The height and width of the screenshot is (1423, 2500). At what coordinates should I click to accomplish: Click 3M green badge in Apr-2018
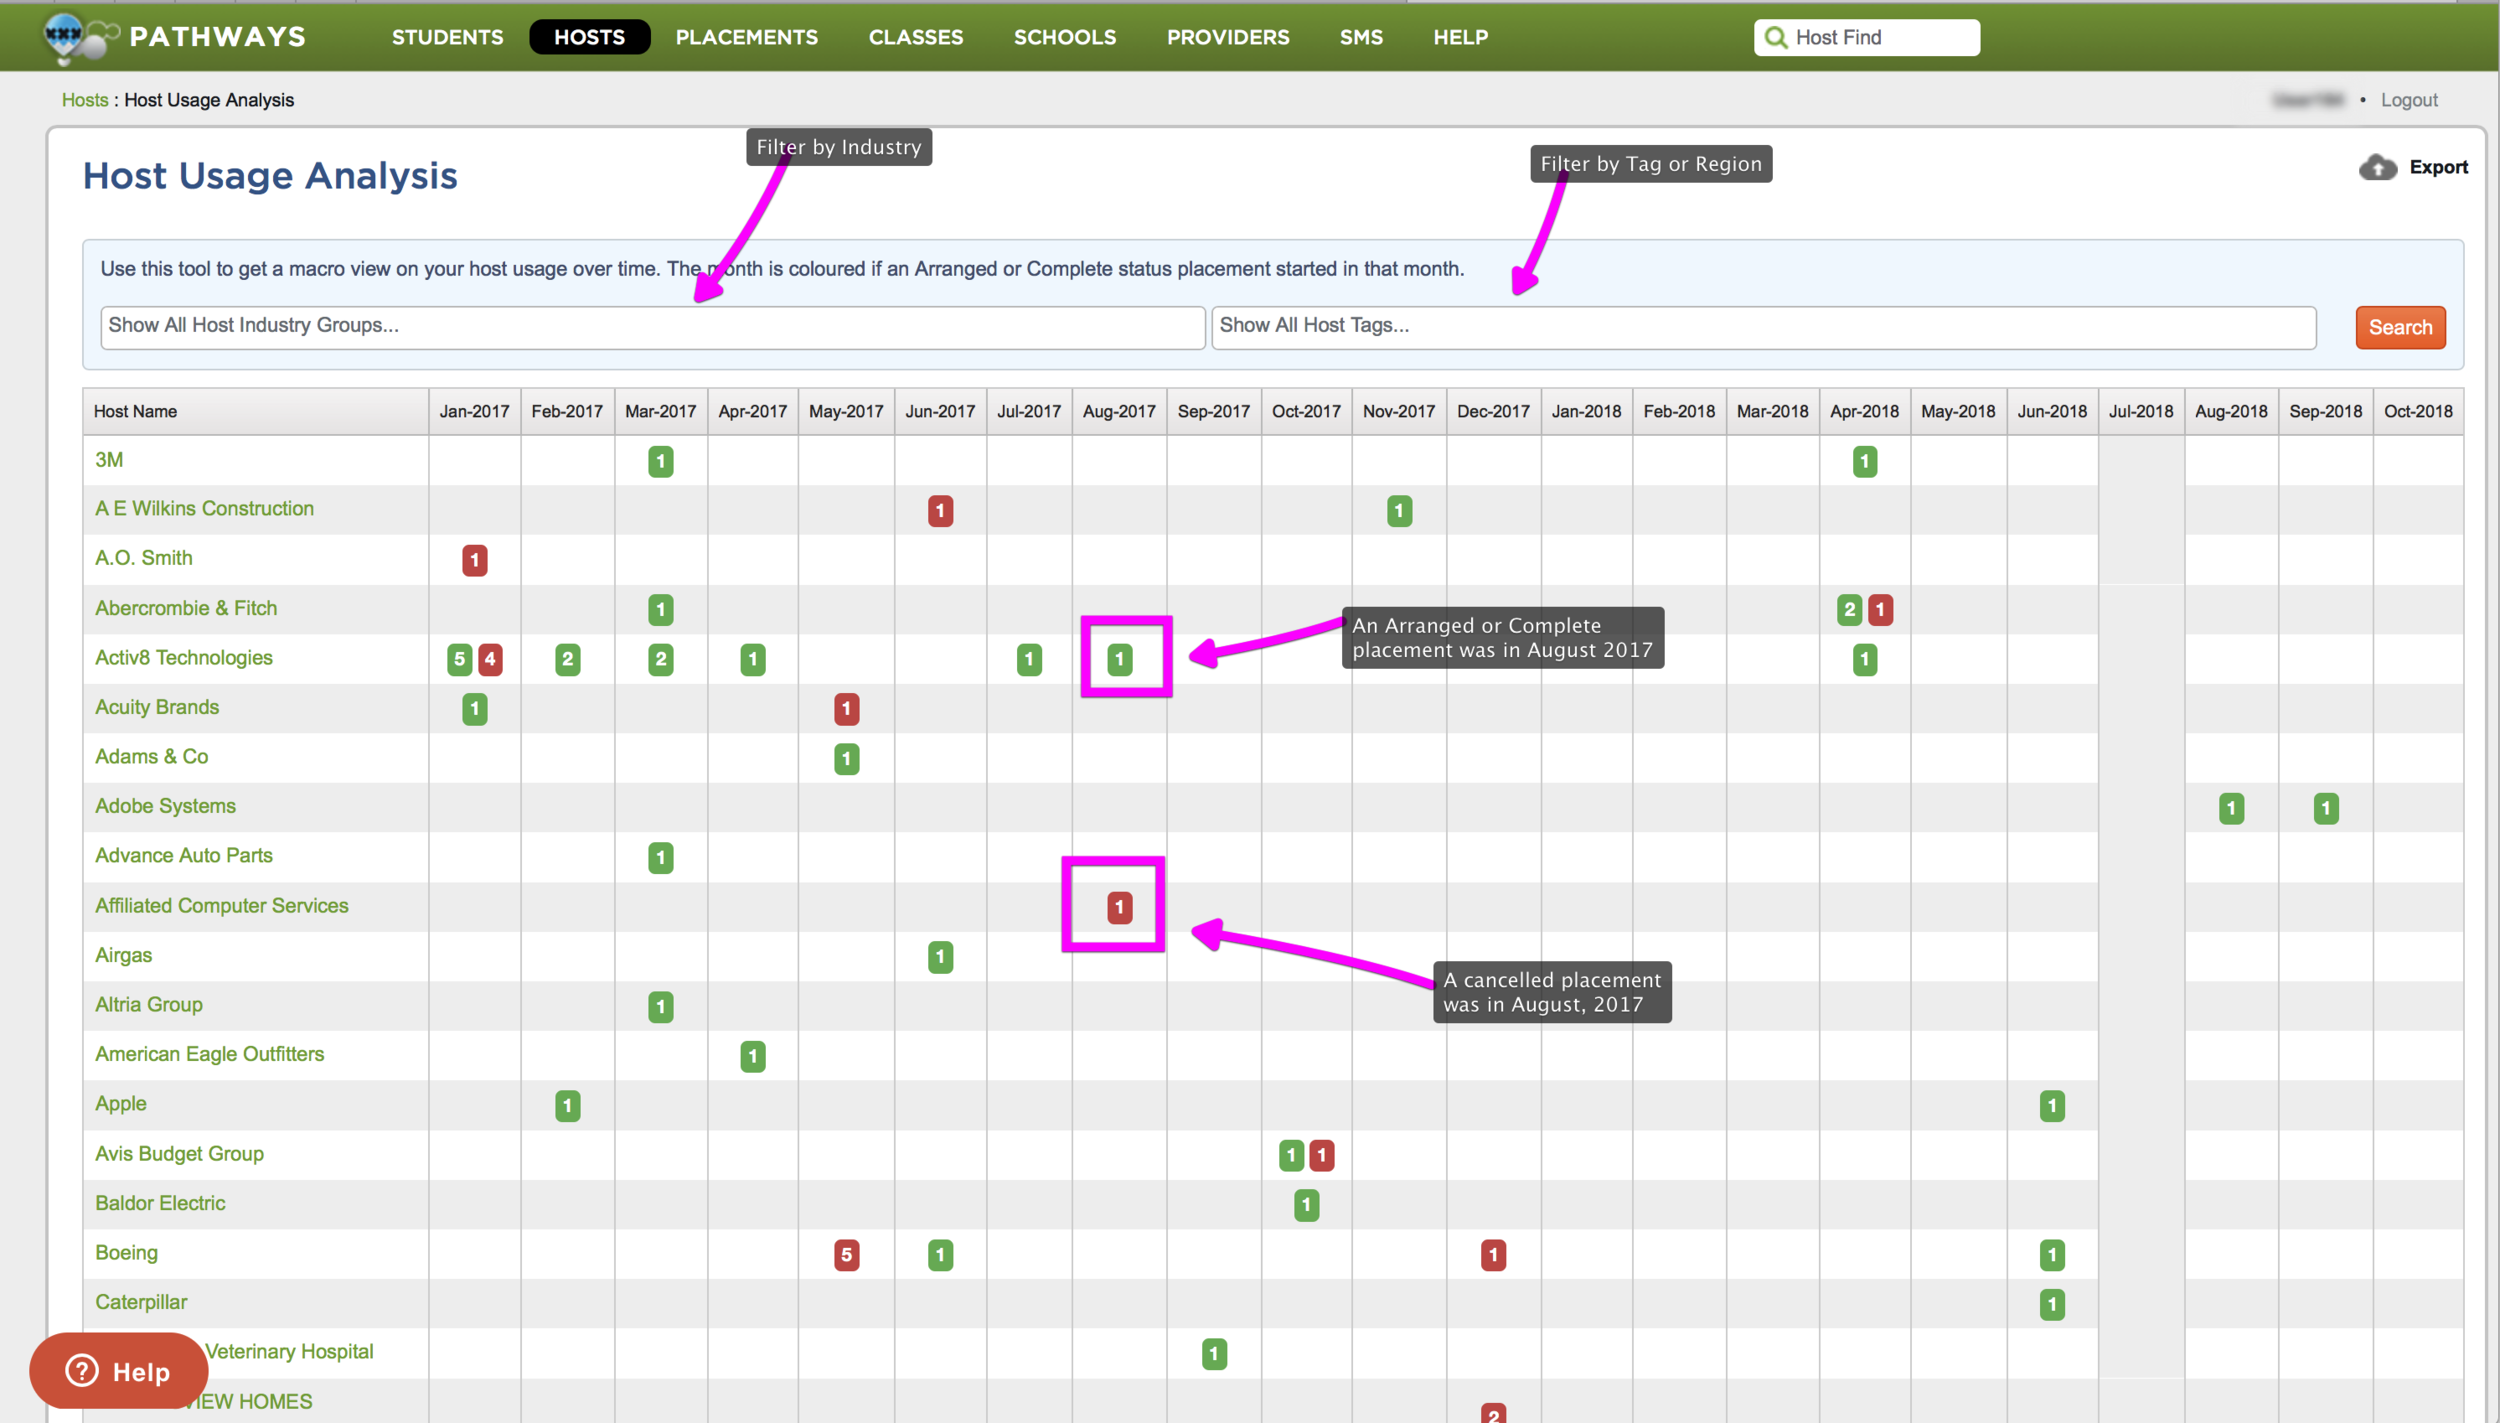point(1864,461)
